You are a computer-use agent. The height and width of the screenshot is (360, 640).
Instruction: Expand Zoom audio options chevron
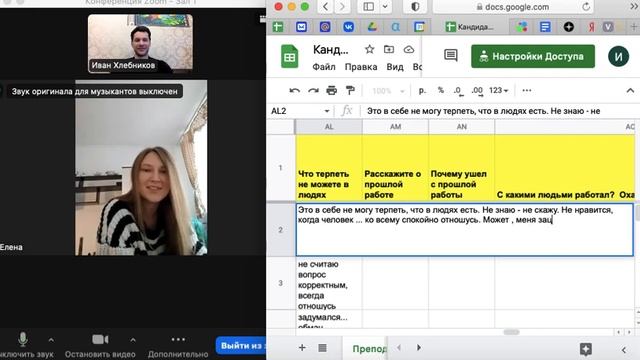[51, 339]
